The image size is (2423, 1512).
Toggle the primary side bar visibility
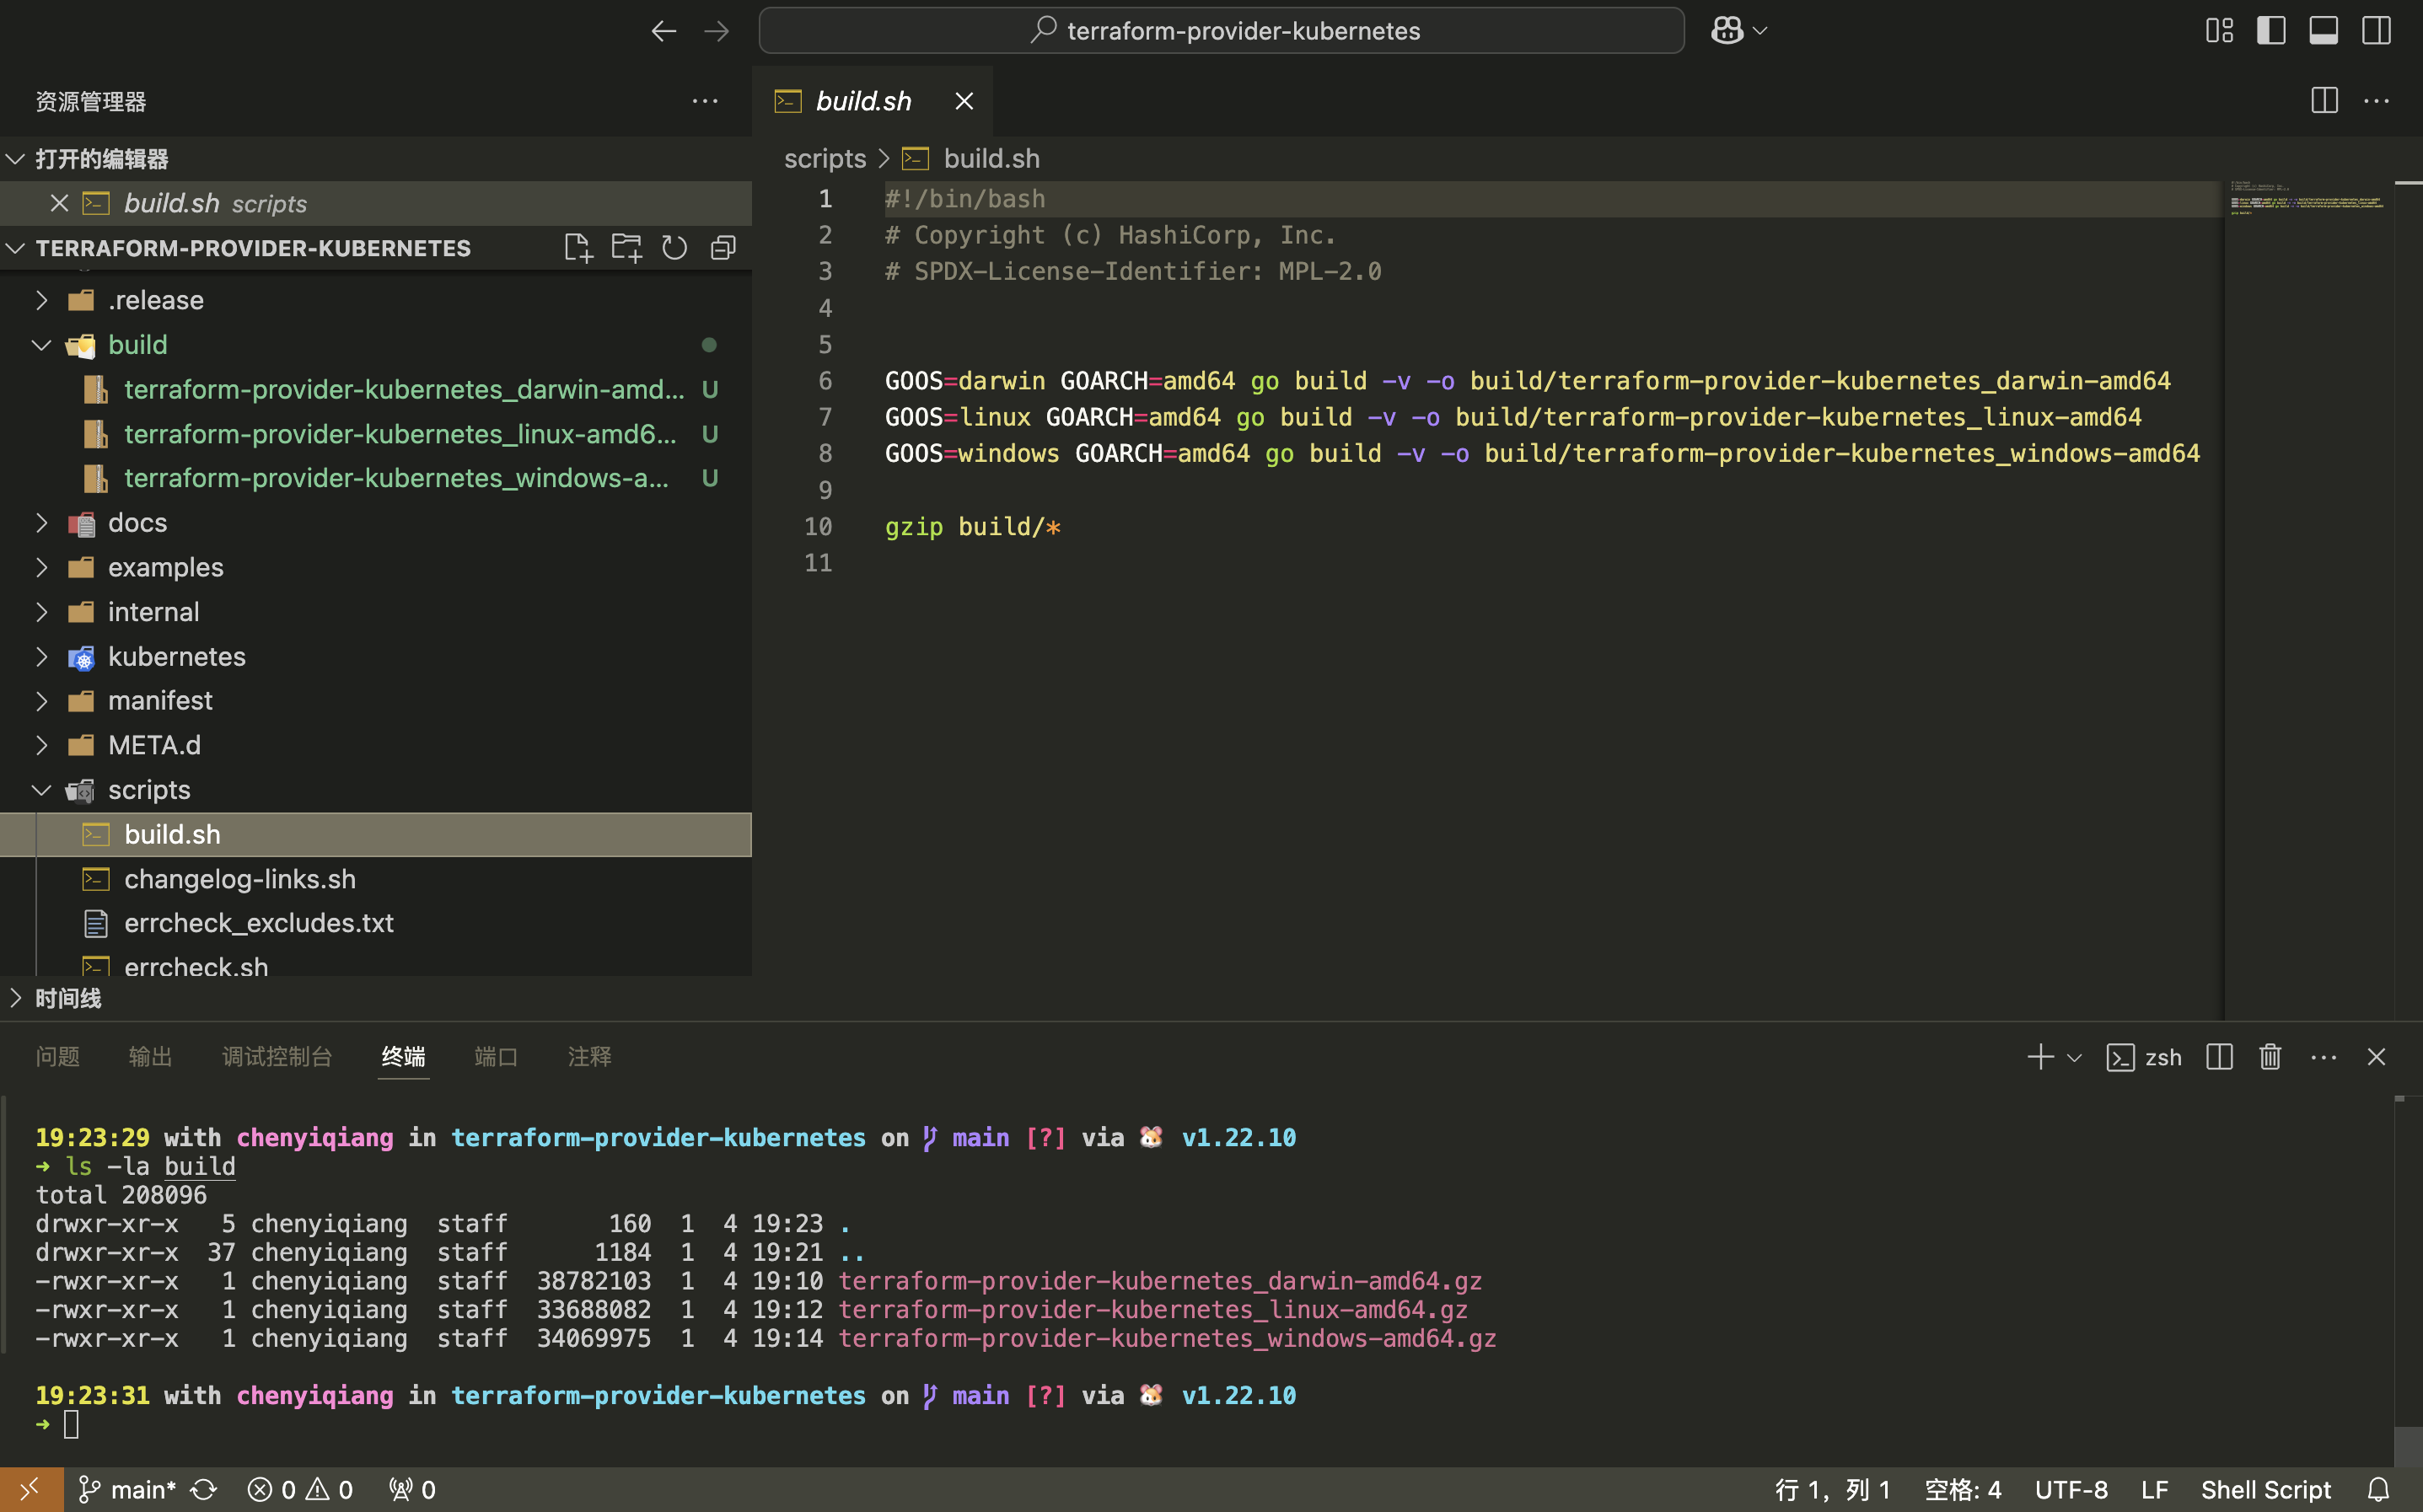point(2271,31)
